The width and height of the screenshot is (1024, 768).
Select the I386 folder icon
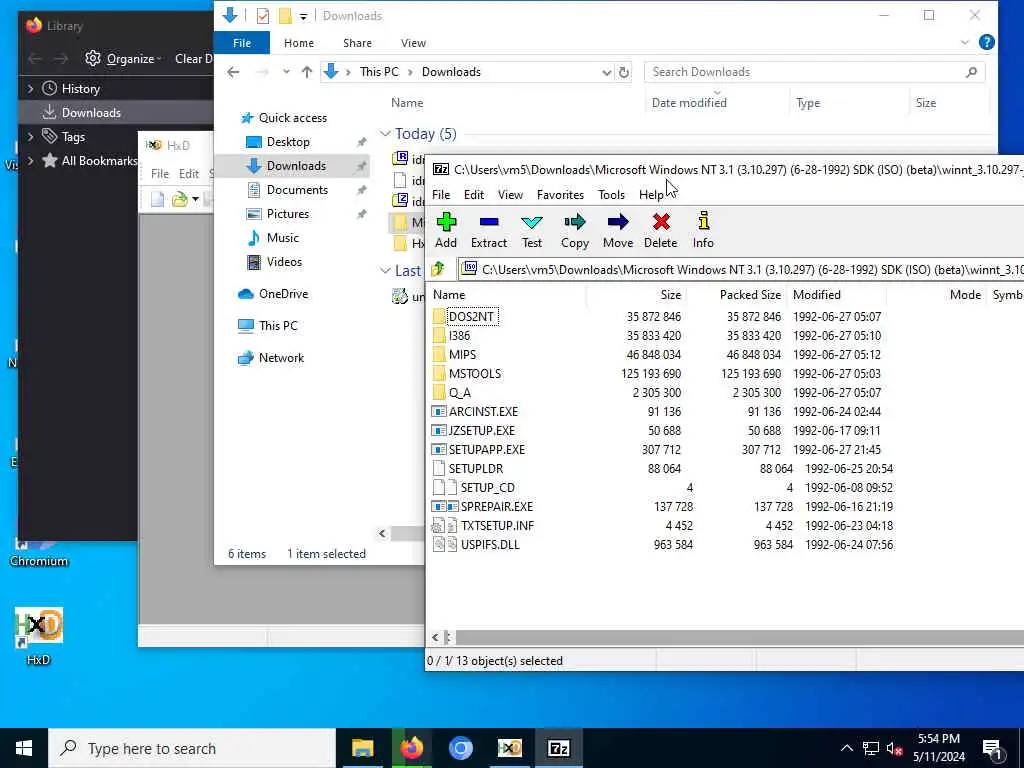coord(440,336)
